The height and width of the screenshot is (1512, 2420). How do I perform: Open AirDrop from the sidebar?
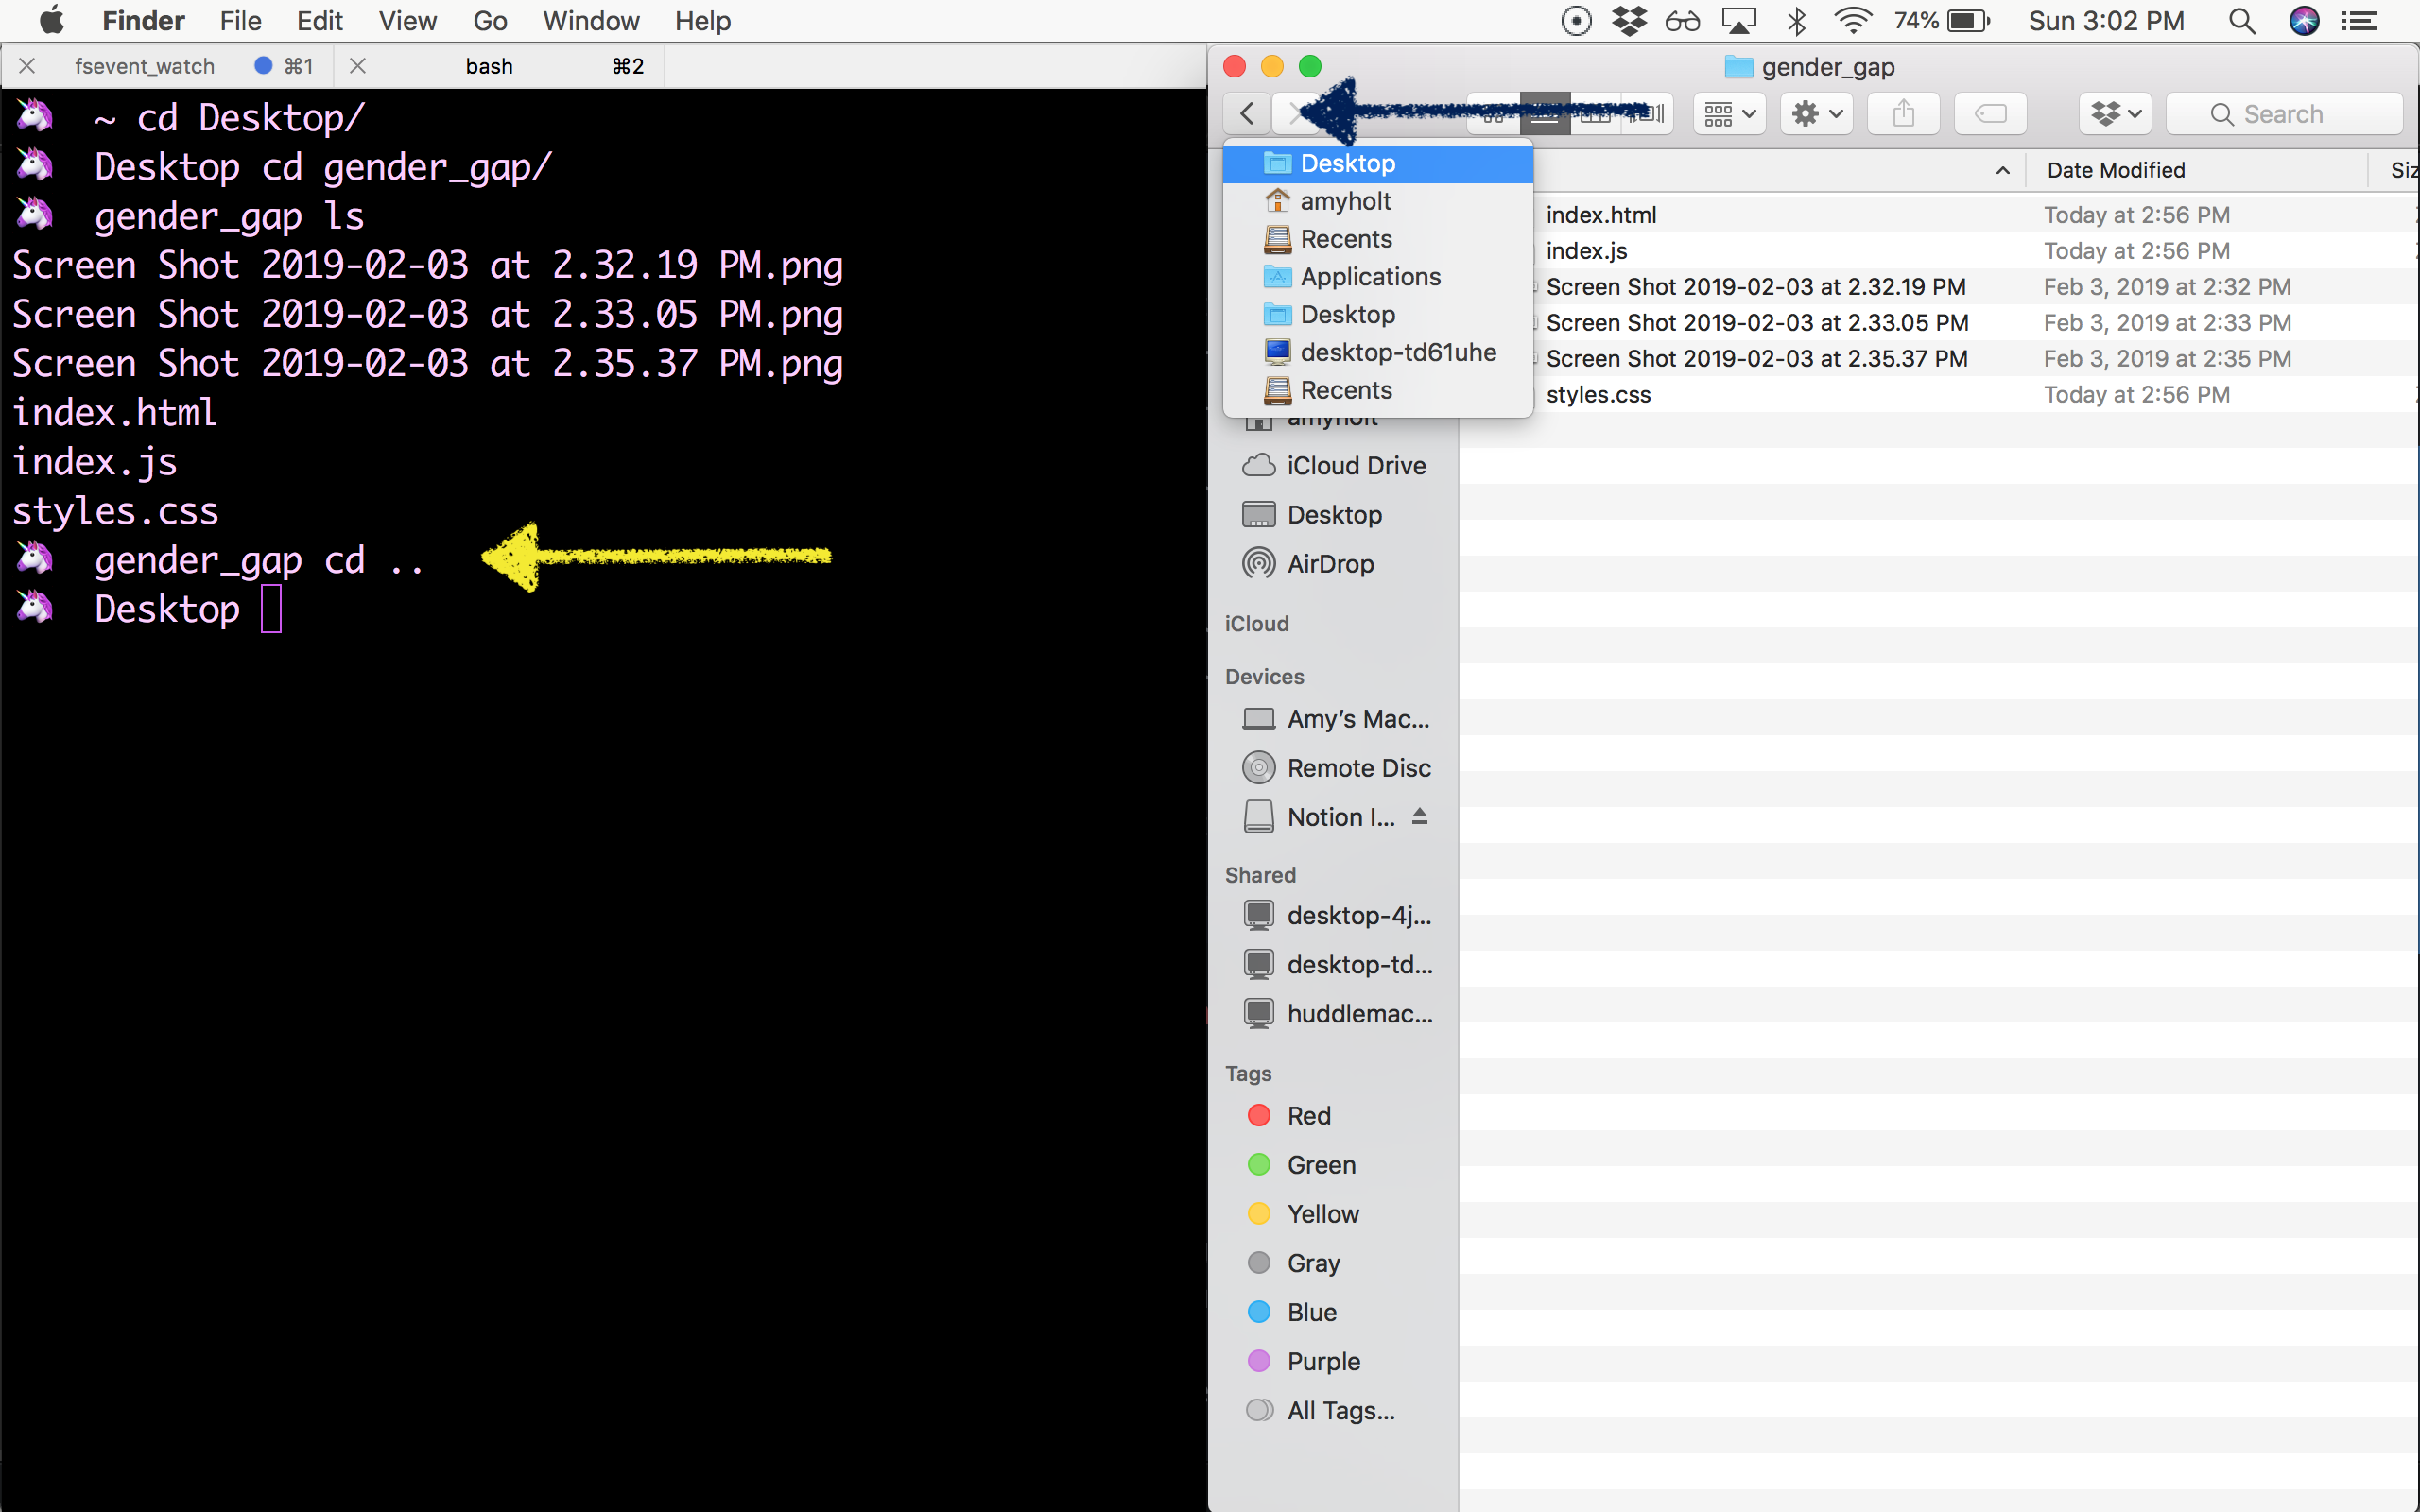[x=1328, y=563]
